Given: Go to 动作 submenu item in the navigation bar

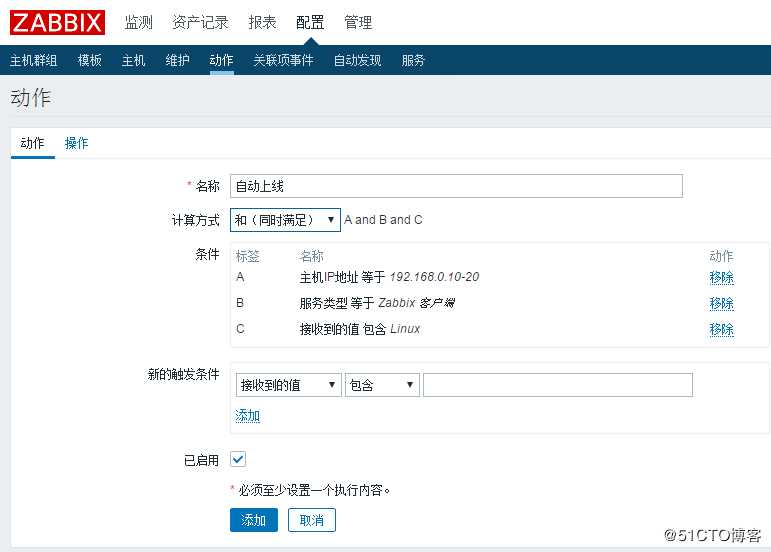Looking at the screenshot, I should pyautogui.click(x=221, y=60).
